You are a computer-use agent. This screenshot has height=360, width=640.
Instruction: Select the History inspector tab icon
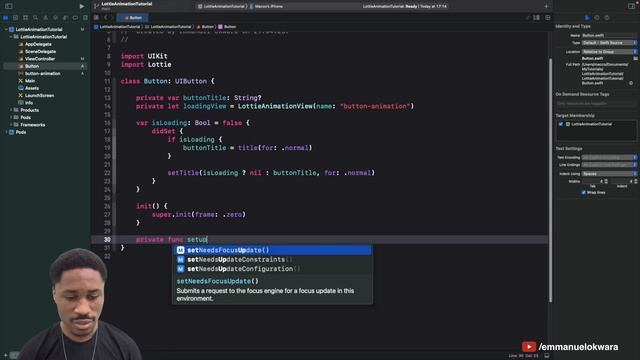tap(597, 18)
